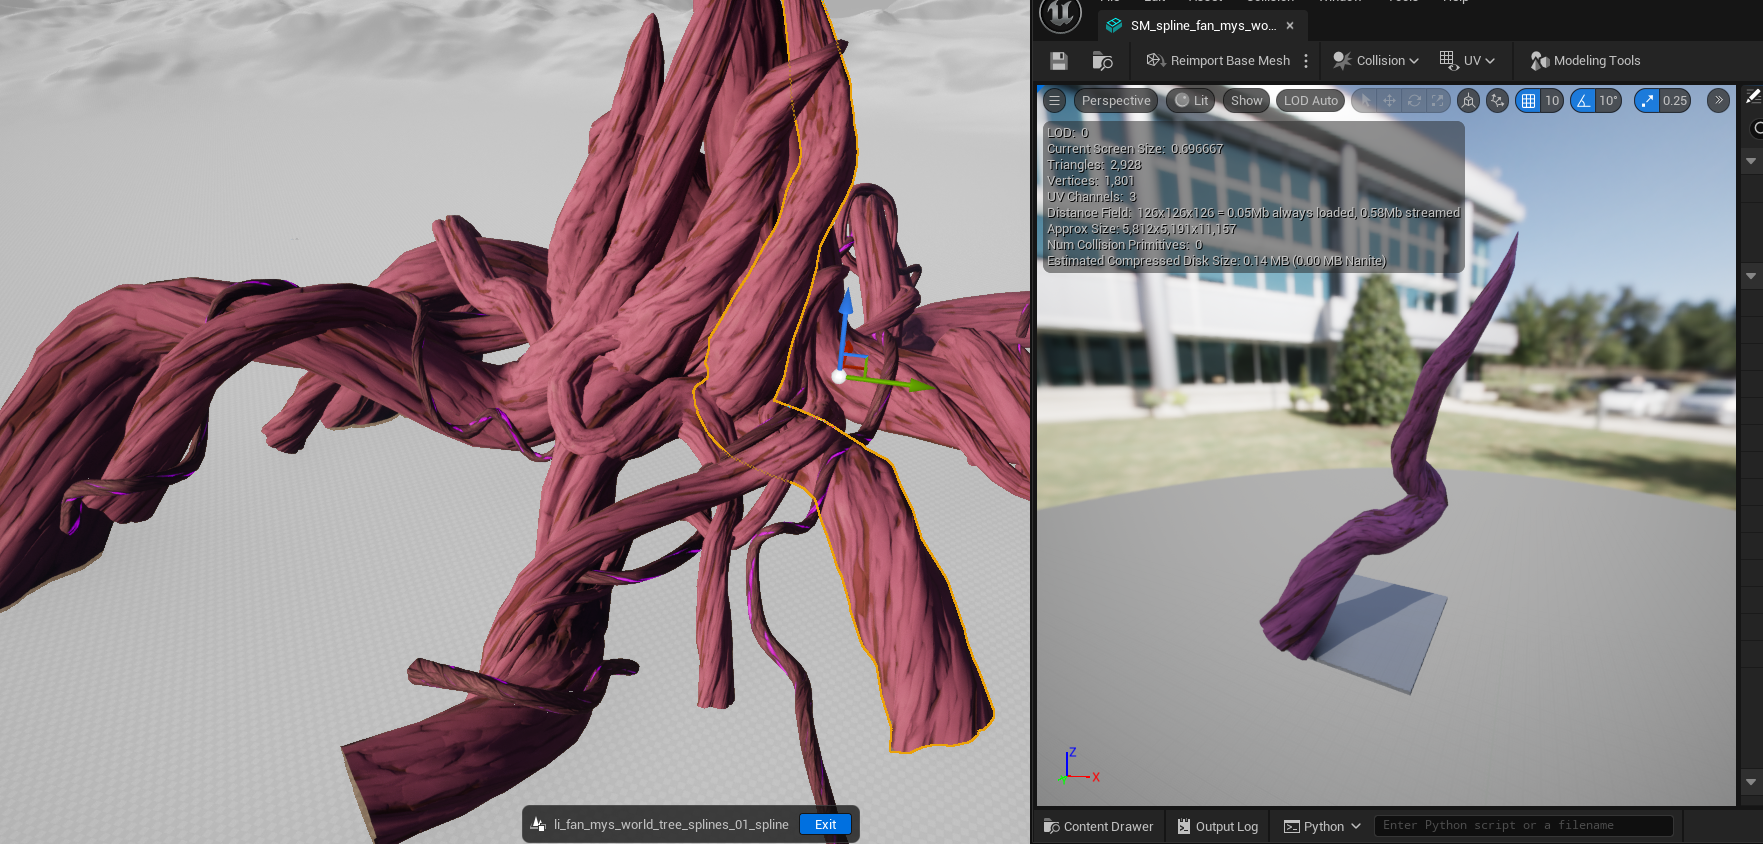The height and width of the screenshot is (844, 1763).
Task: Open the Python command type dropdown
Action: tap(1322, 826)
